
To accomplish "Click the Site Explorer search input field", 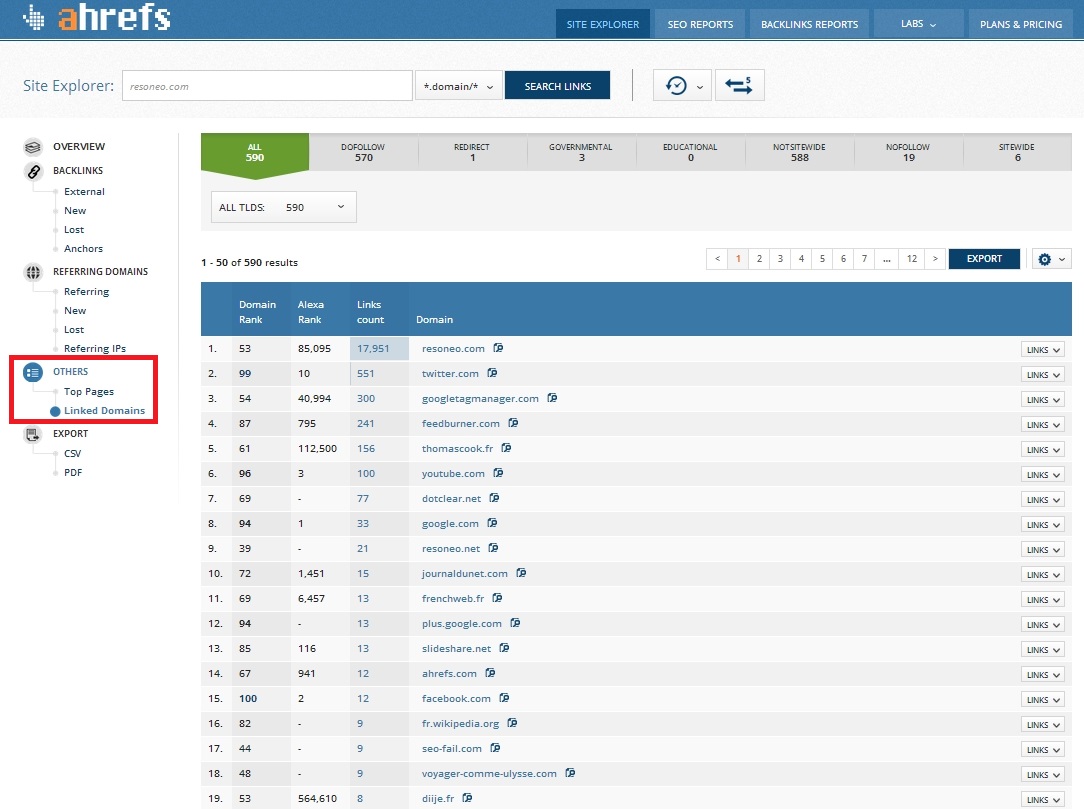I will [x=267, y=86].
